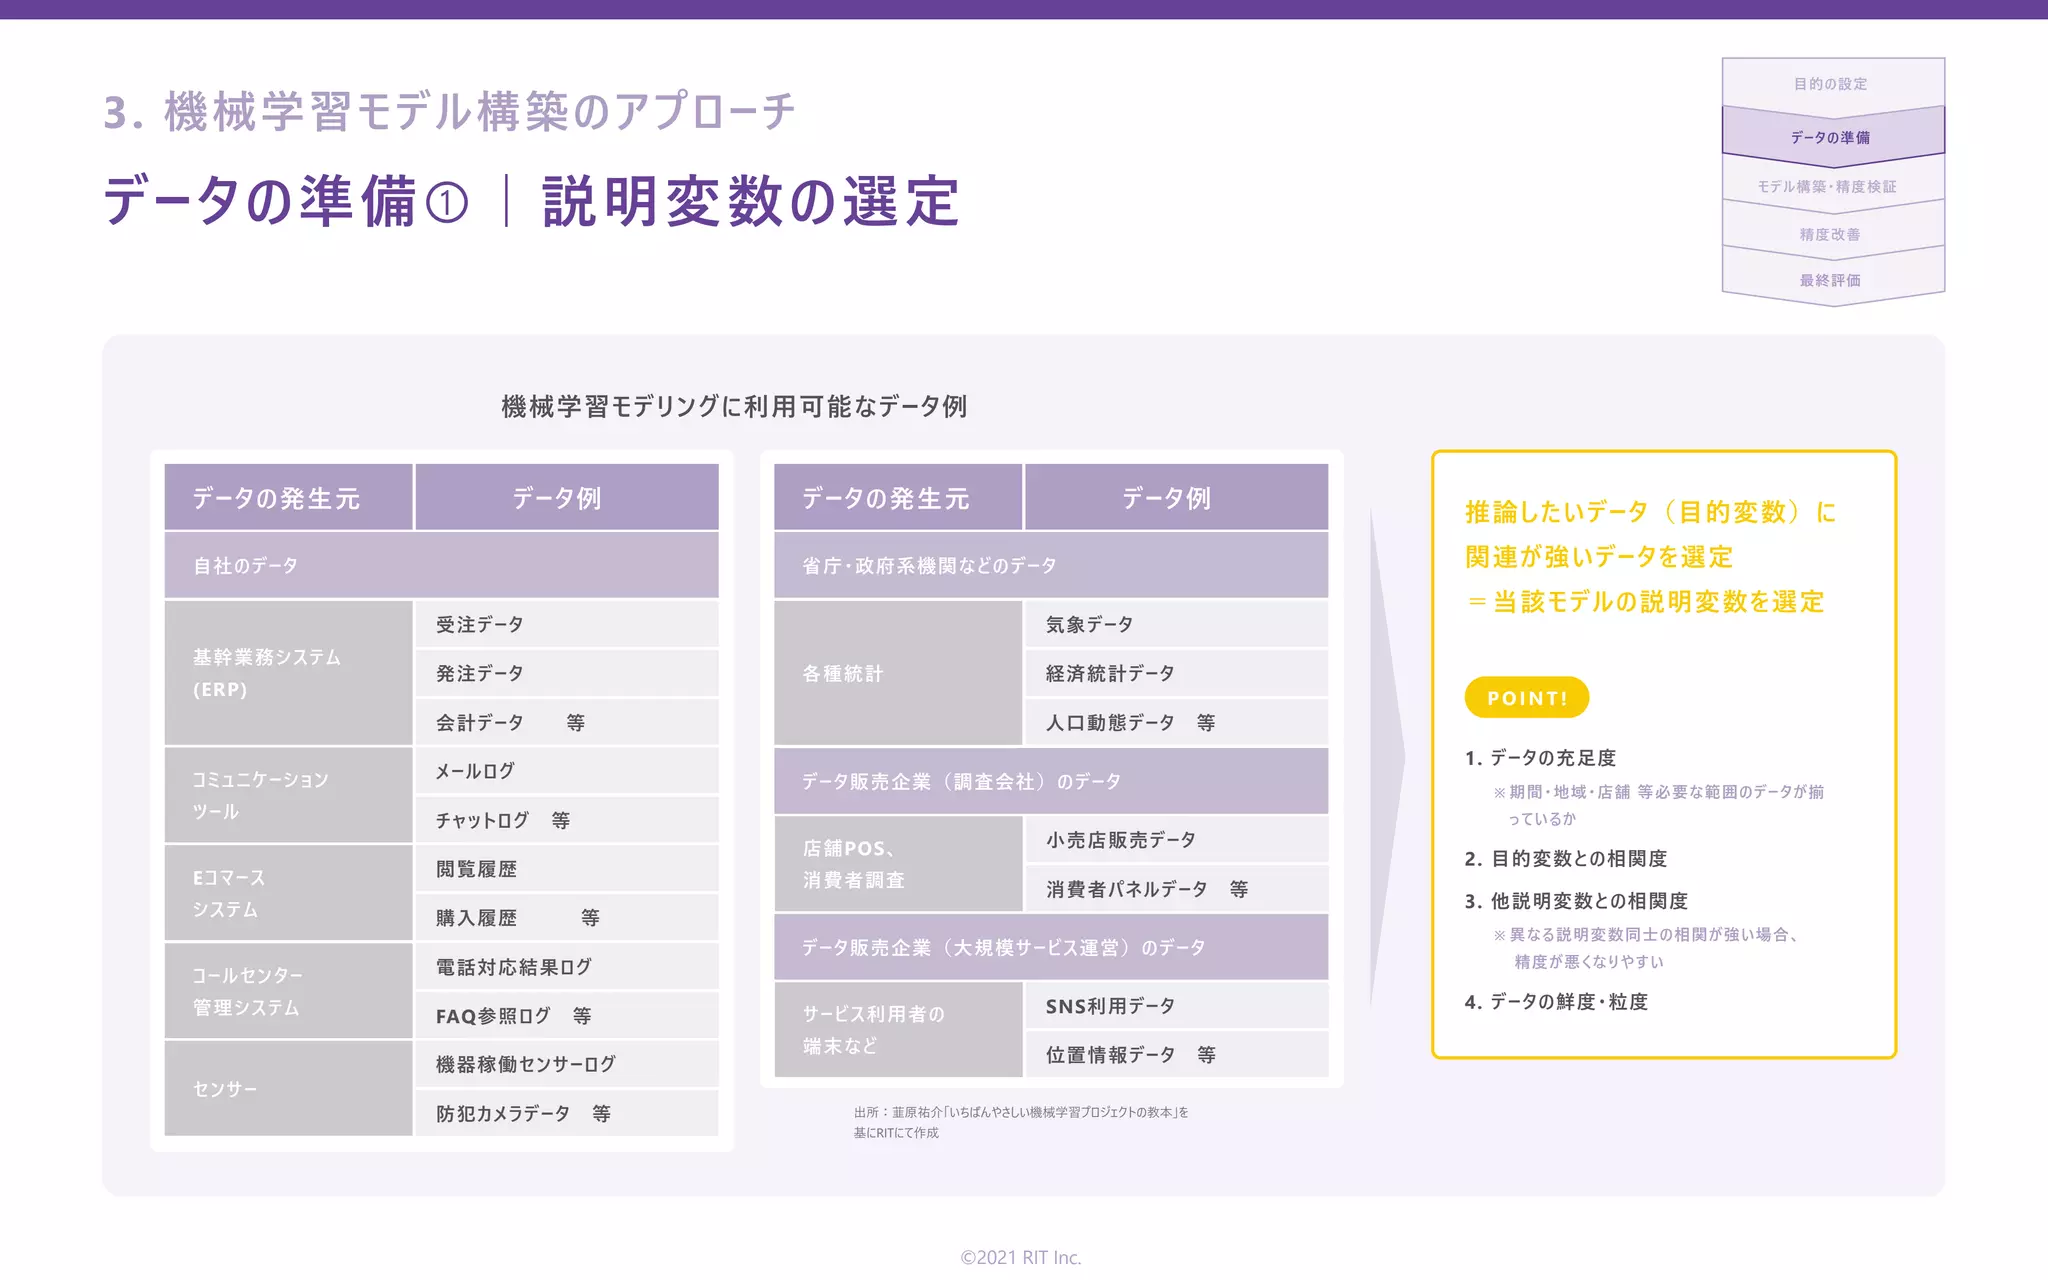Click the left table's データ例 header
The width and height of the screenshot is (2048, 1280).
[567, 497]
